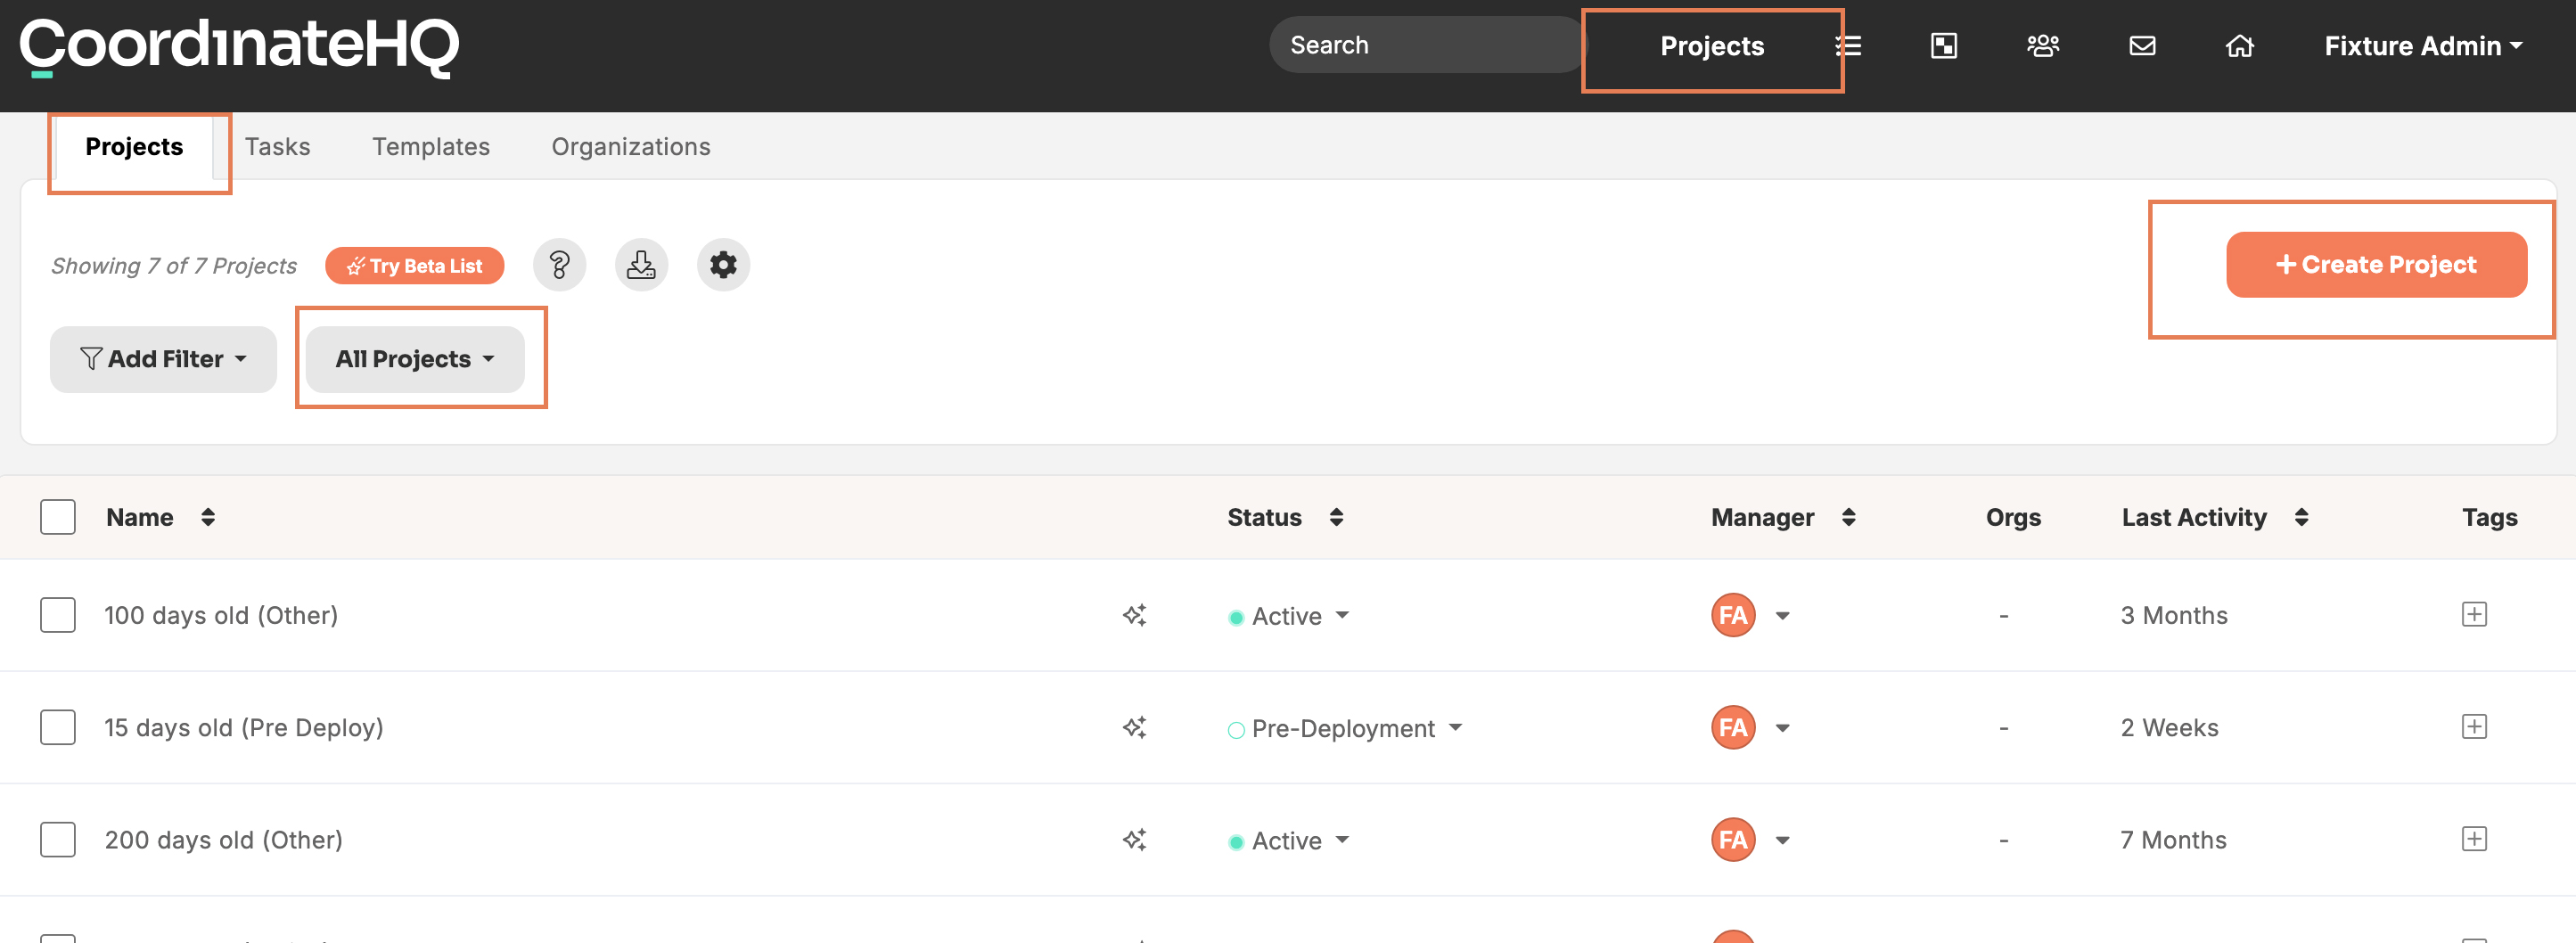This screenshot has height=943, width=2576.
Task: Open the mail envelope icon in header
Action: 2142,46
